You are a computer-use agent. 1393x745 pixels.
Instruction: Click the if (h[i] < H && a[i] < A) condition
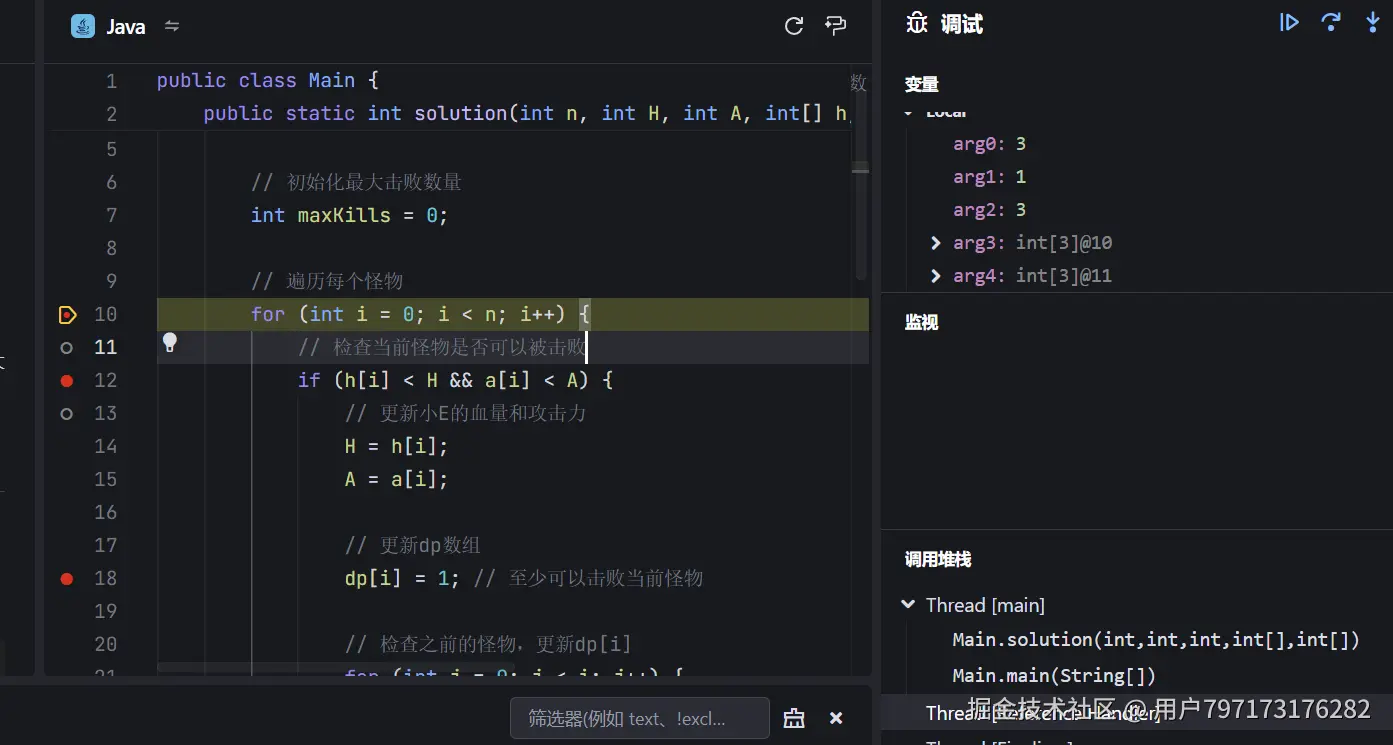coord(455,381)
